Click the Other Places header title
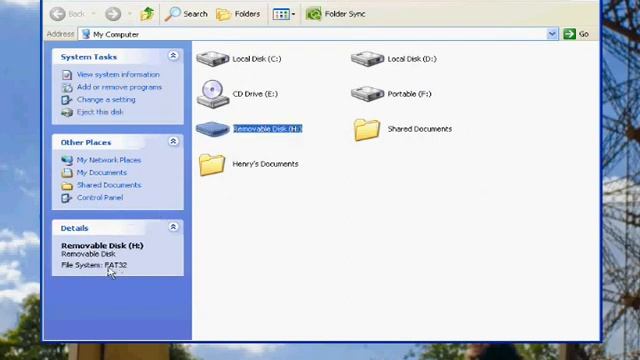Image resolution: width=640 pixels, height=360 pixels. click(86, 142)
